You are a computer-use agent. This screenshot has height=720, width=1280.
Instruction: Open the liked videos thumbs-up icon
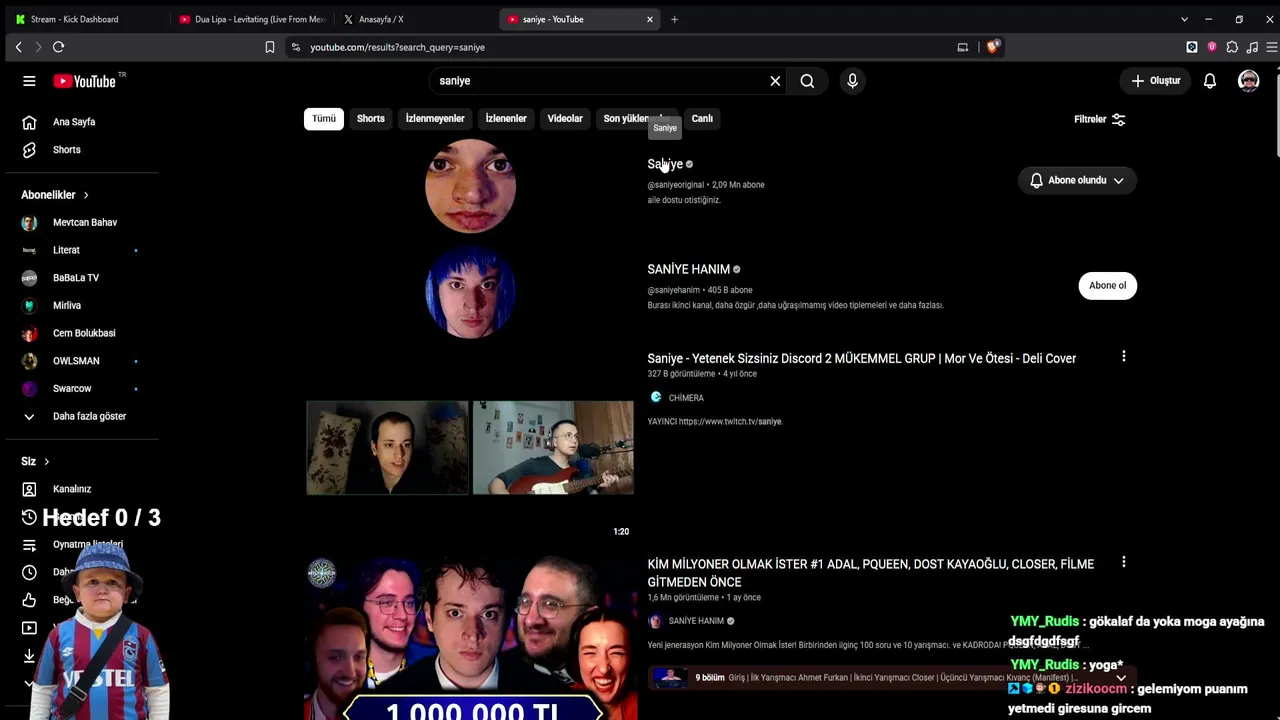(29, 600)
